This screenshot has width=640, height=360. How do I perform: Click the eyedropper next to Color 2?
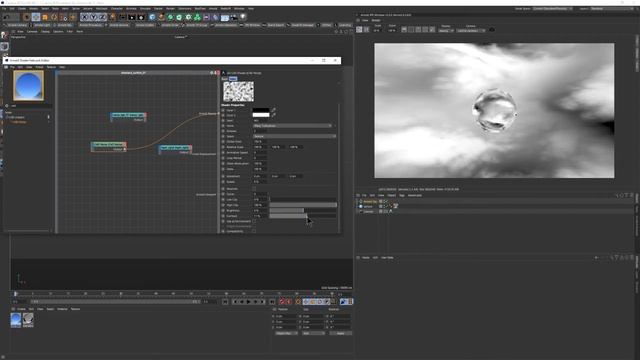click(x=273, y=115)
